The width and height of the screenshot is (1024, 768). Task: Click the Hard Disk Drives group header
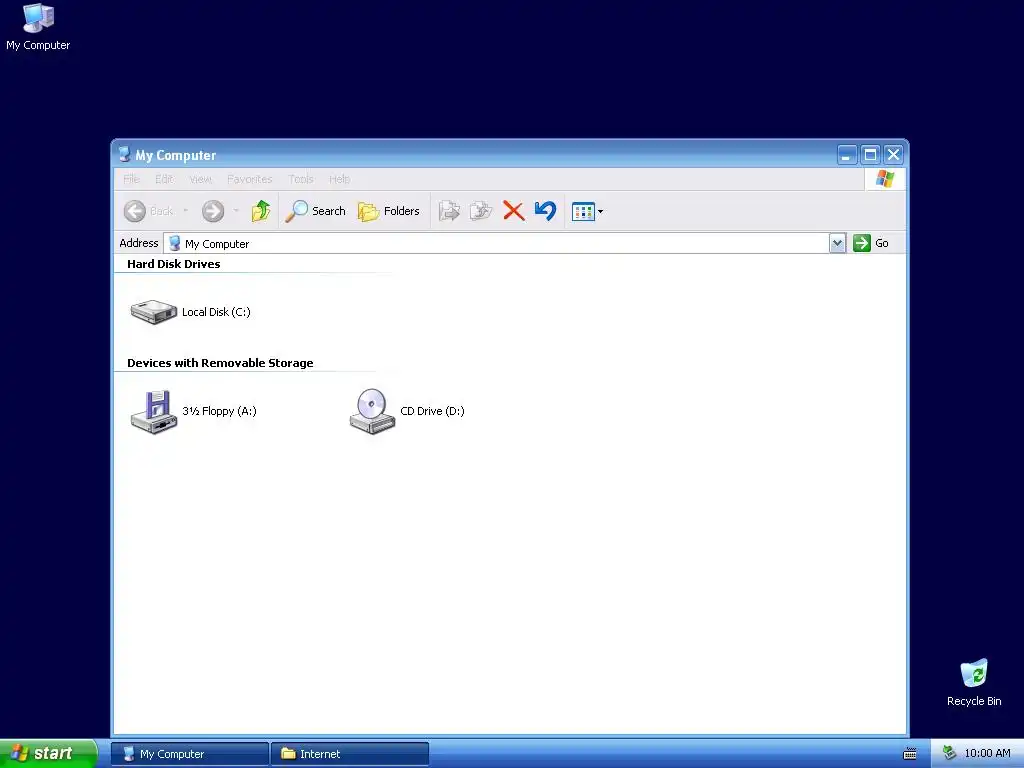pyautogui.click(x=174, y=264)
